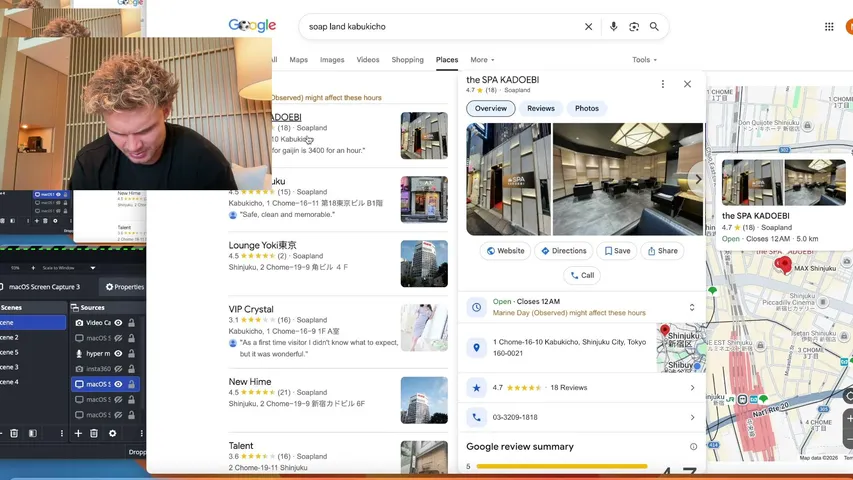Click the five-star rating bar
This screenshot has width=853, height=480.
(561, 466)
